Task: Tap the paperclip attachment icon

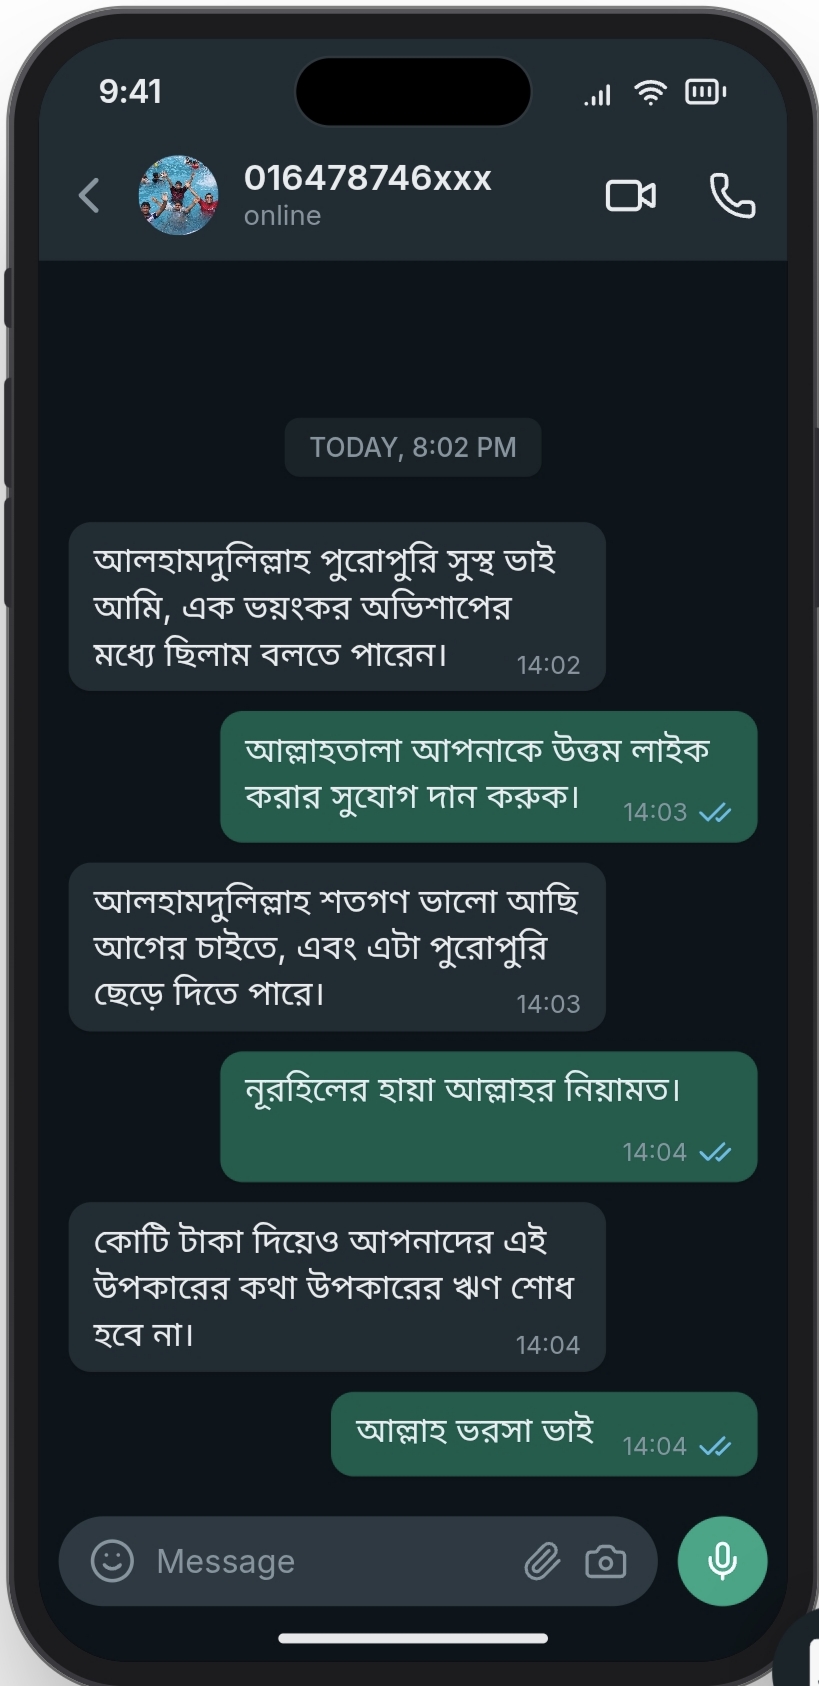Action: click(543, 1561)
